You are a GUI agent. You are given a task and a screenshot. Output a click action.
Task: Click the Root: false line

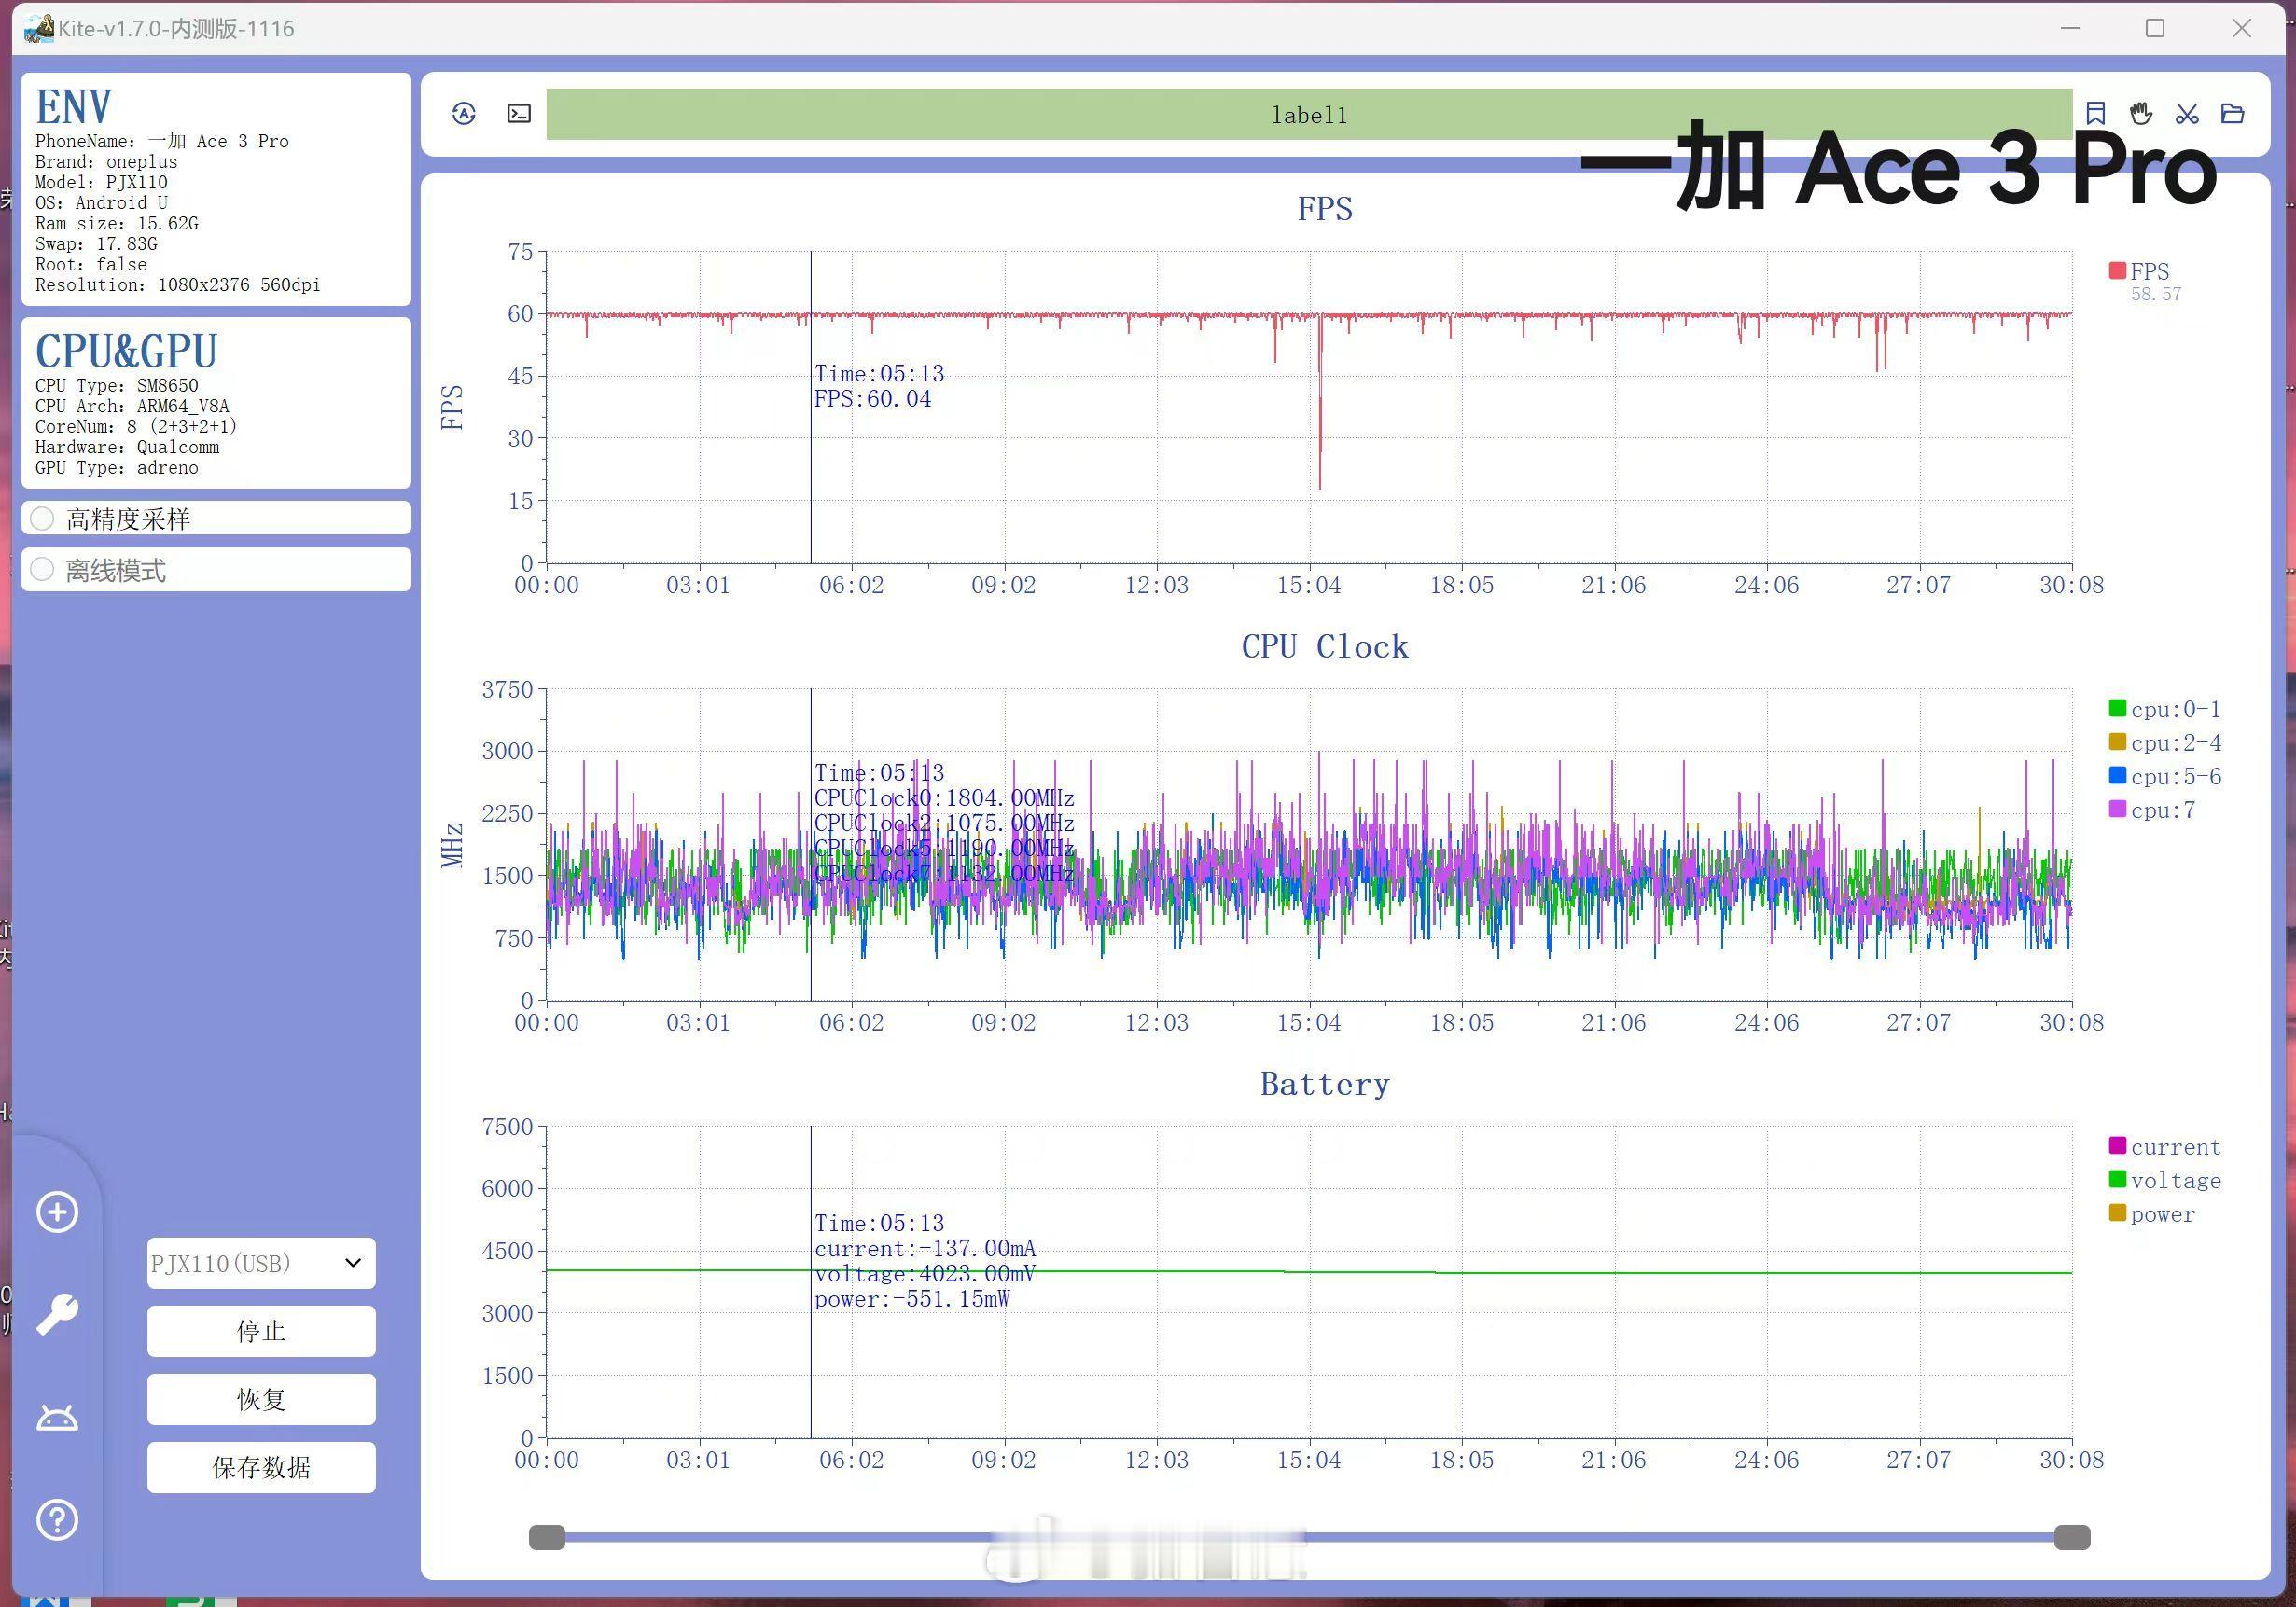tap(91, 264)
